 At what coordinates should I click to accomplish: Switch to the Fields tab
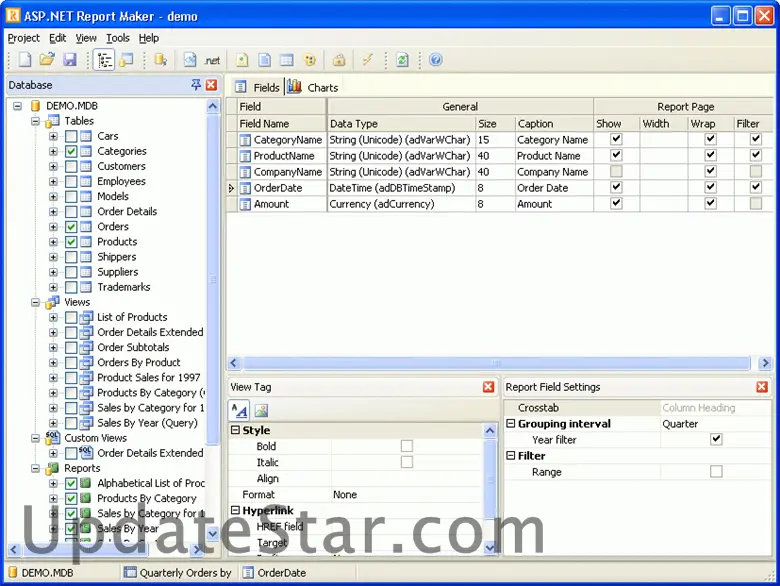[x=257, y=88]
